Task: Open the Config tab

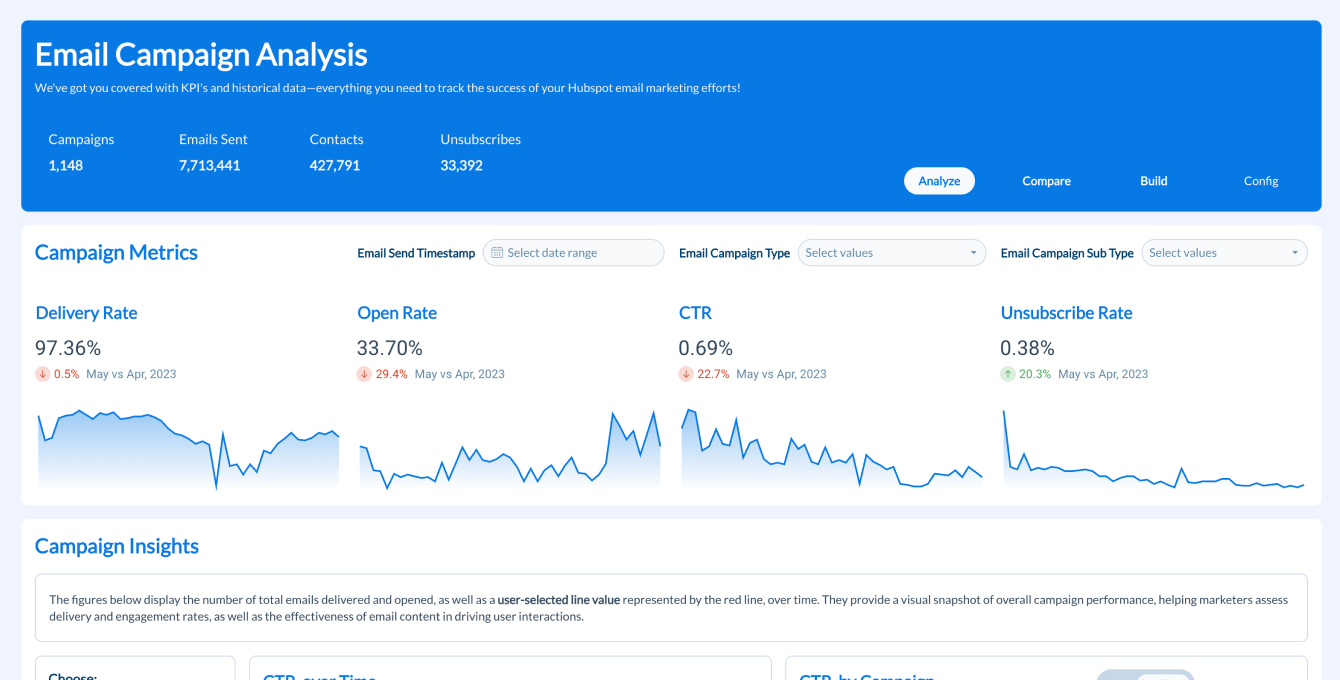Action: pyautogui.click(x=1261, y=181)
